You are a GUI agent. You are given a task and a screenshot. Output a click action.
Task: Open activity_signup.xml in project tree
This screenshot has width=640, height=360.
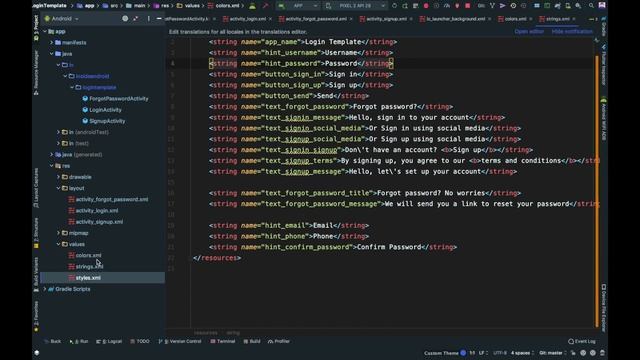(x=96, y=222)
